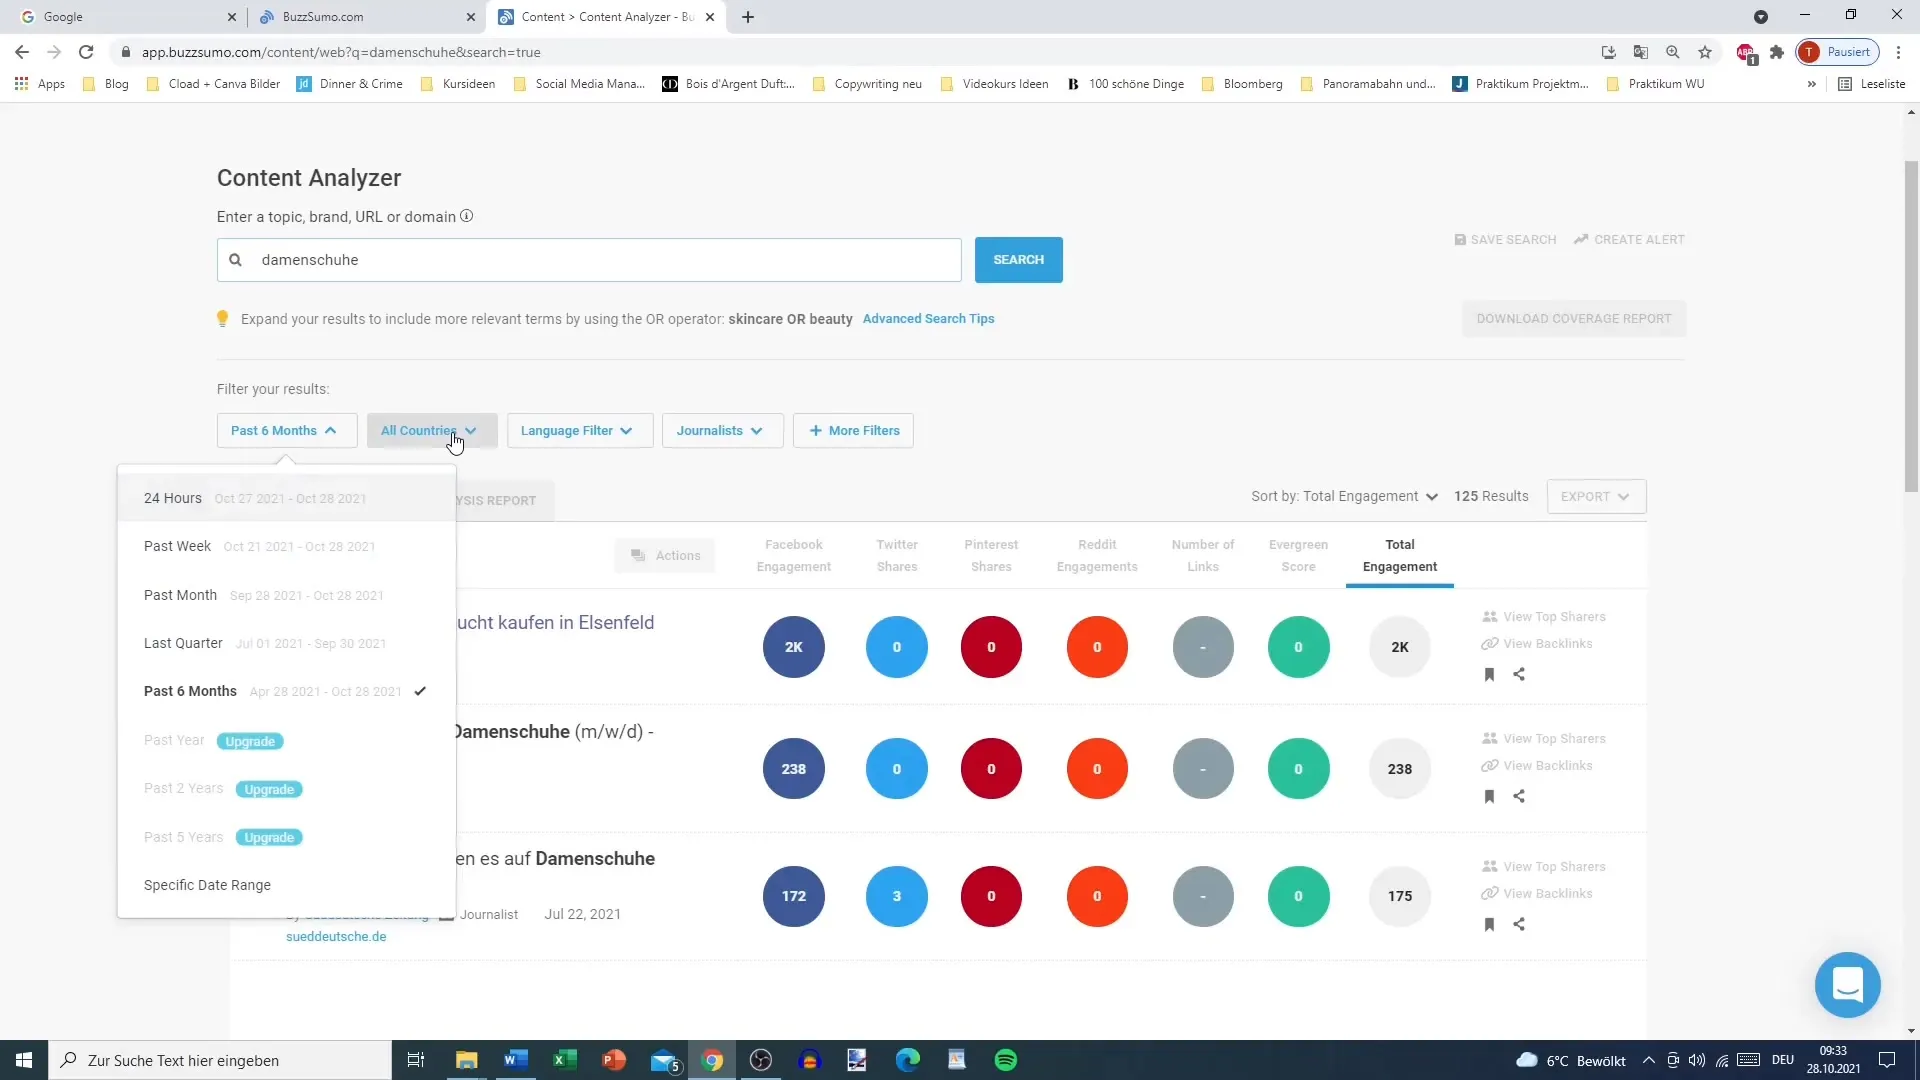Open PowerPoint from the taskbar
The image size is (1920, 1080).
click(614, 1060)
